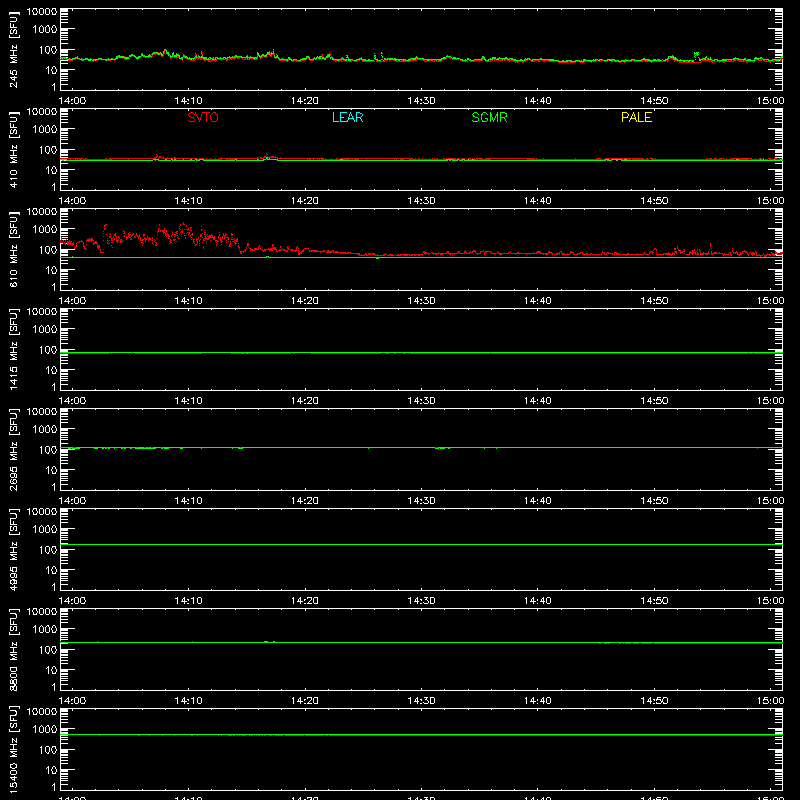
Task: Select the 8800 MHz [SFU] axis title
Action: pyautogui.click(x=13, y=650)
